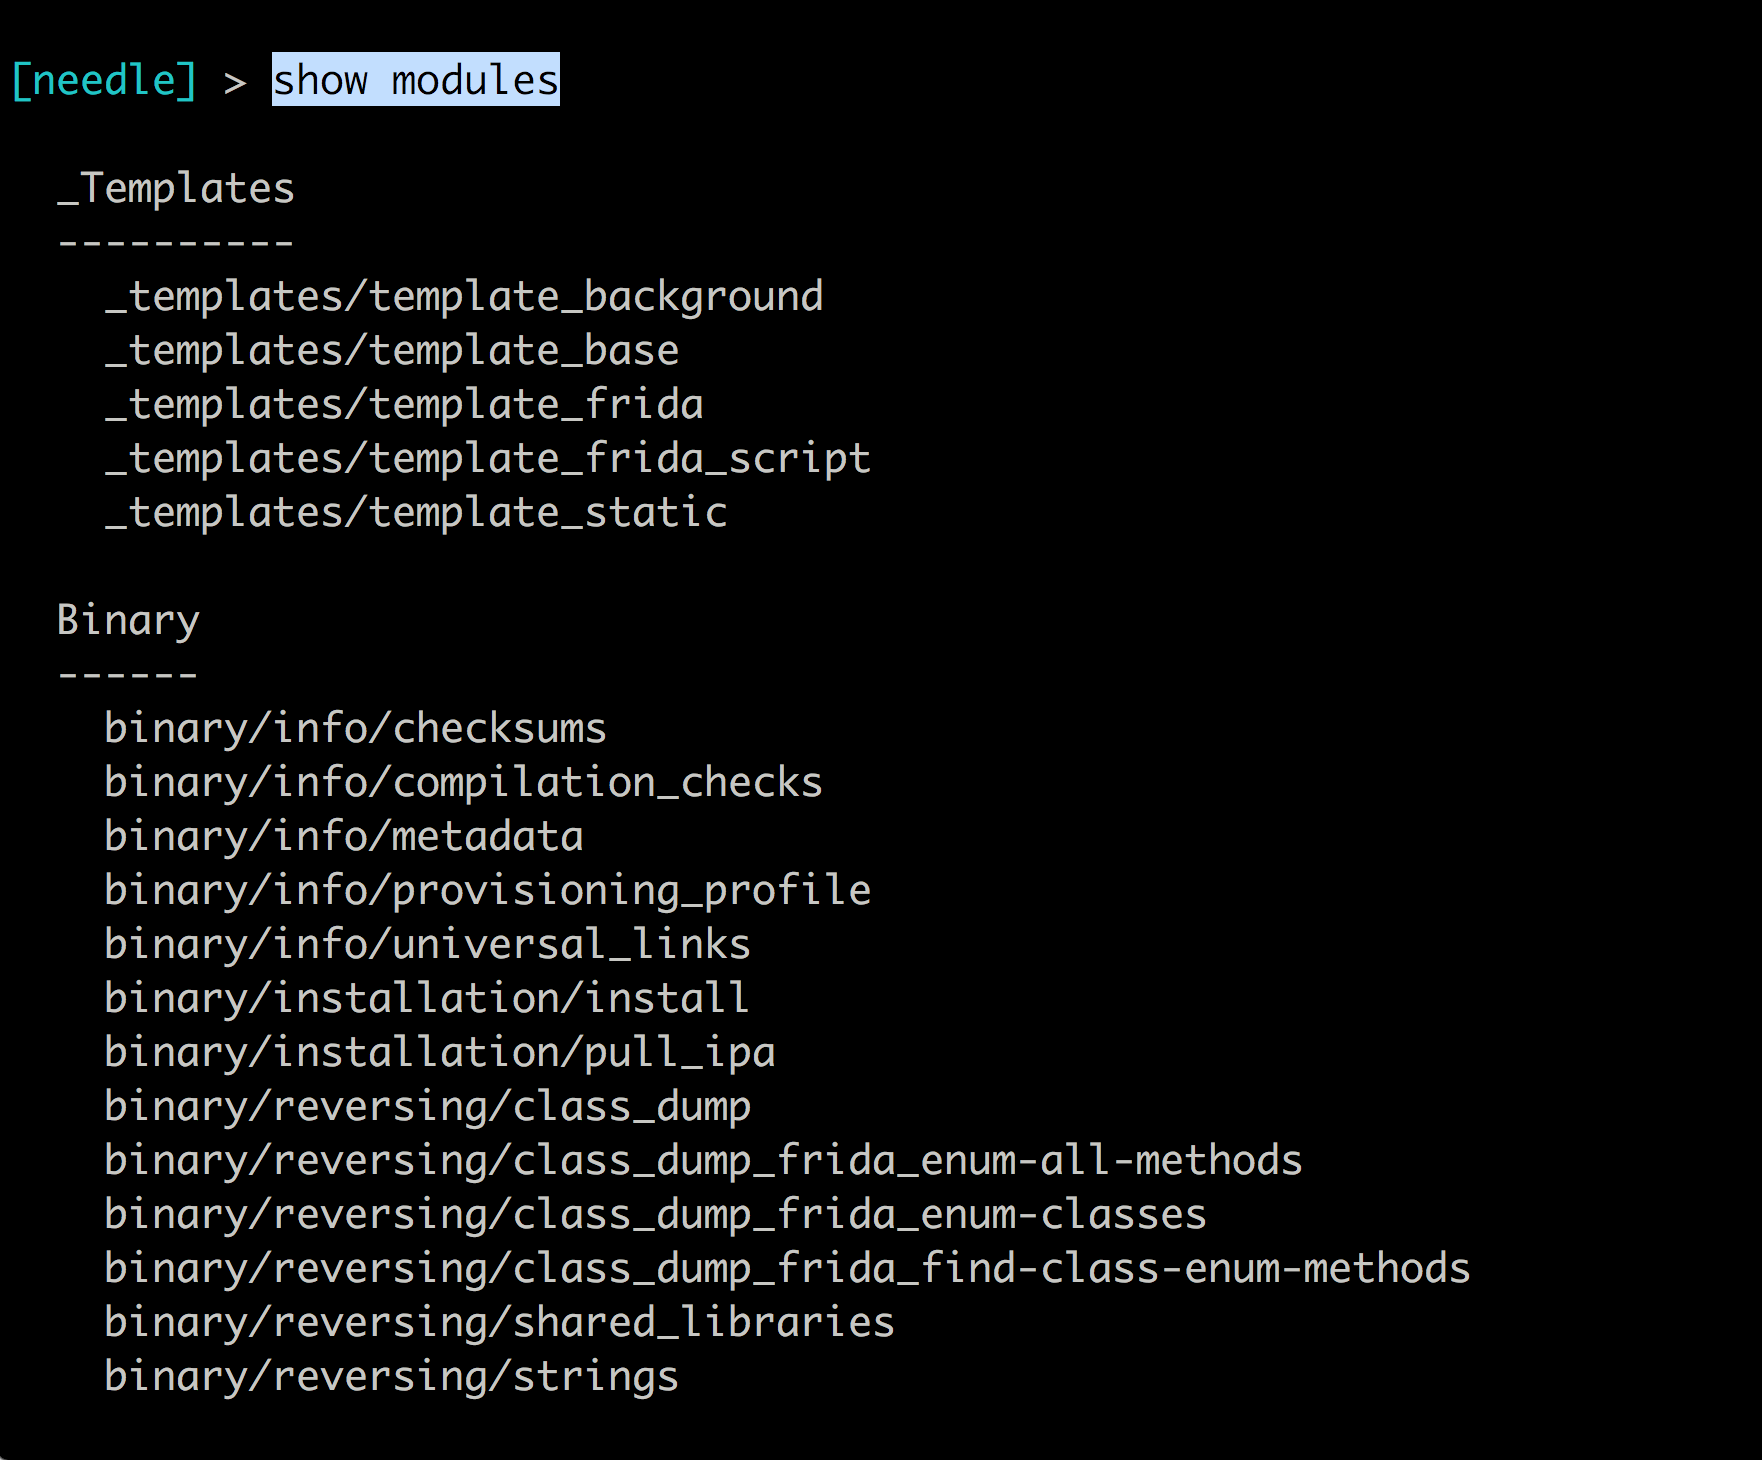
Task: Select _templates/template_static module line
Action: pos(416,512)
